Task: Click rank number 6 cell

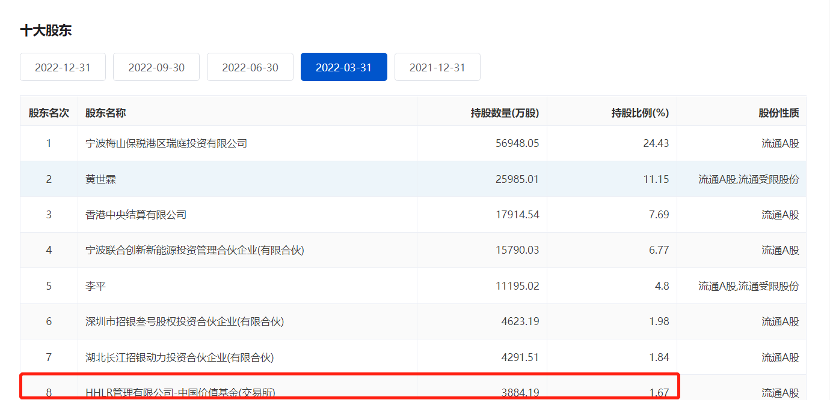Action: [49, 321]
